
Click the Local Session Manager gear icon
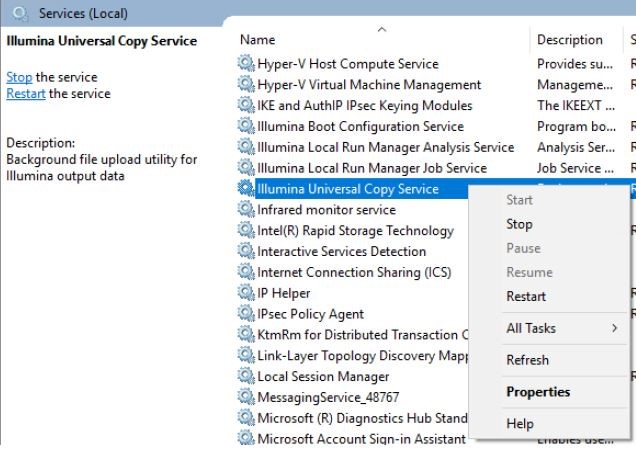coord(246,377)
